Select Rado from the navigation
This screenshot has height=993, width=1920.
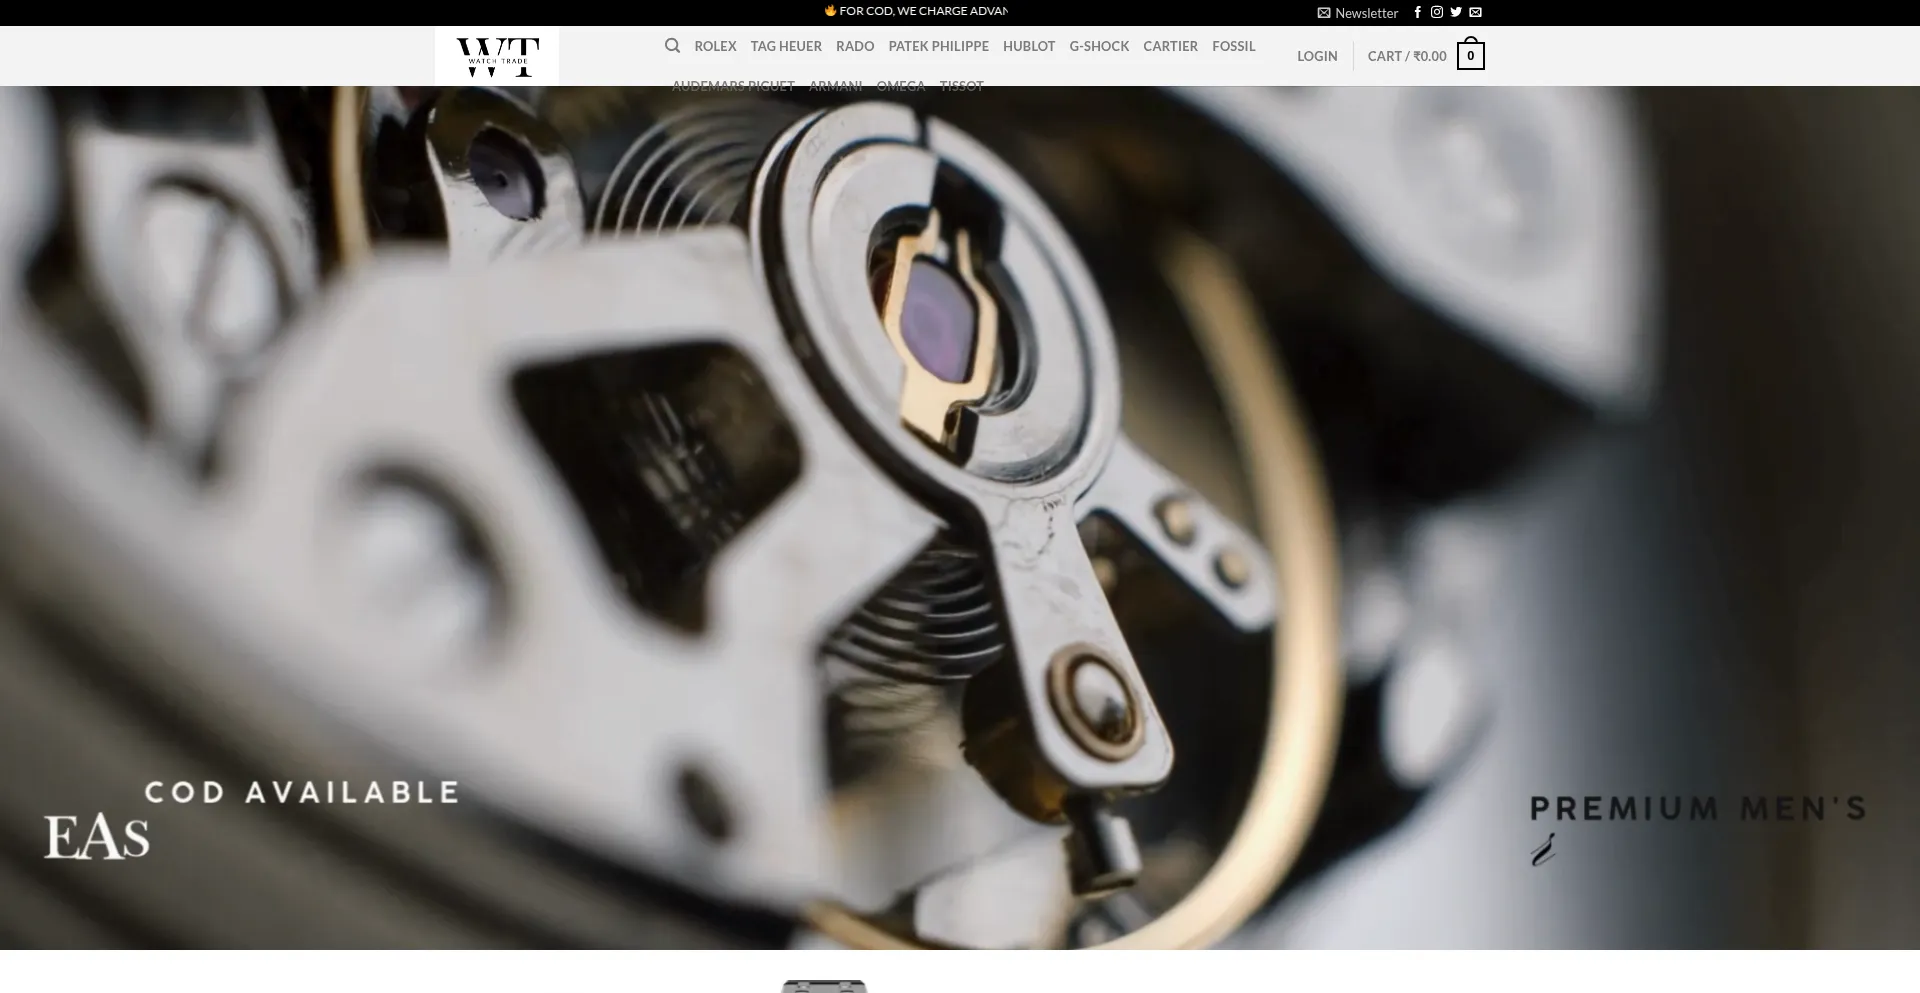pos(855,46)
